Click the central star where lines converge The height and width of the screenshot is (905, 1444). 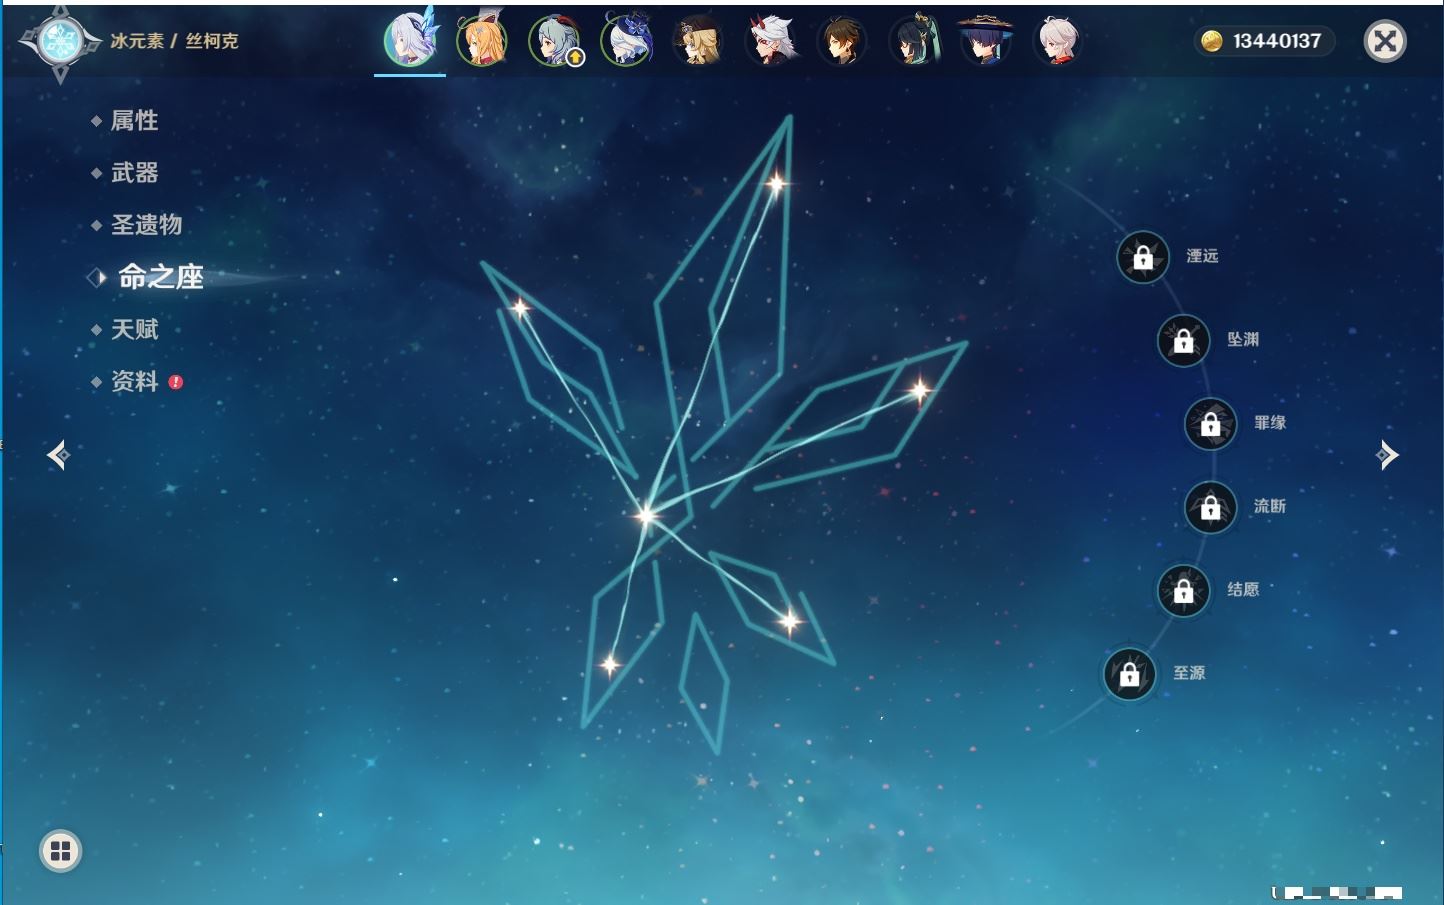pos(646,515)
